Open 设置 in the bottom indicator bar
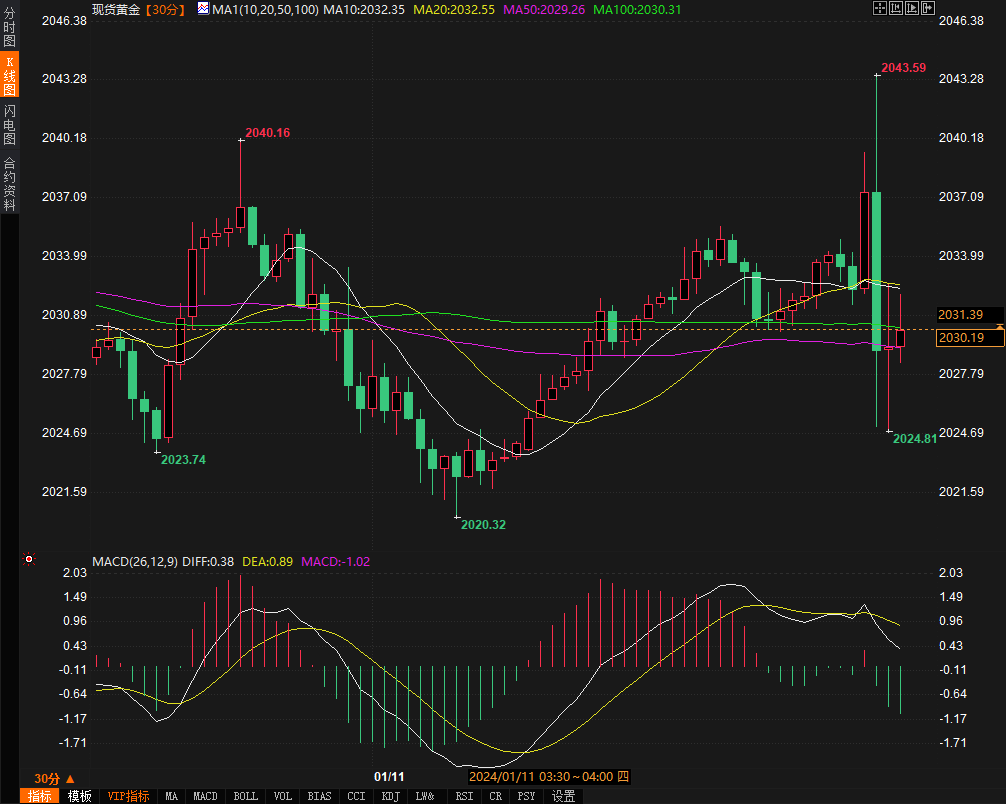 pyautogui.click(x=563, y=796)
